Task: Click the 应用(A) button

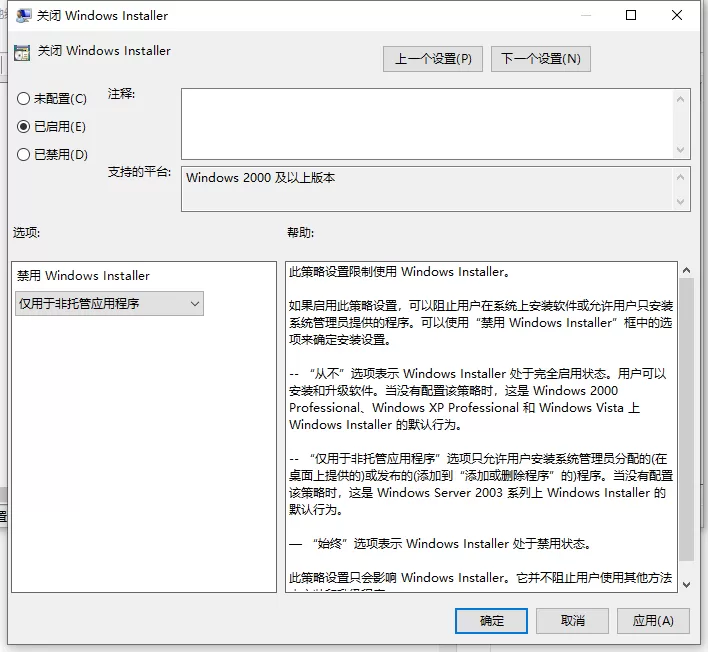Action: [653, 621]
